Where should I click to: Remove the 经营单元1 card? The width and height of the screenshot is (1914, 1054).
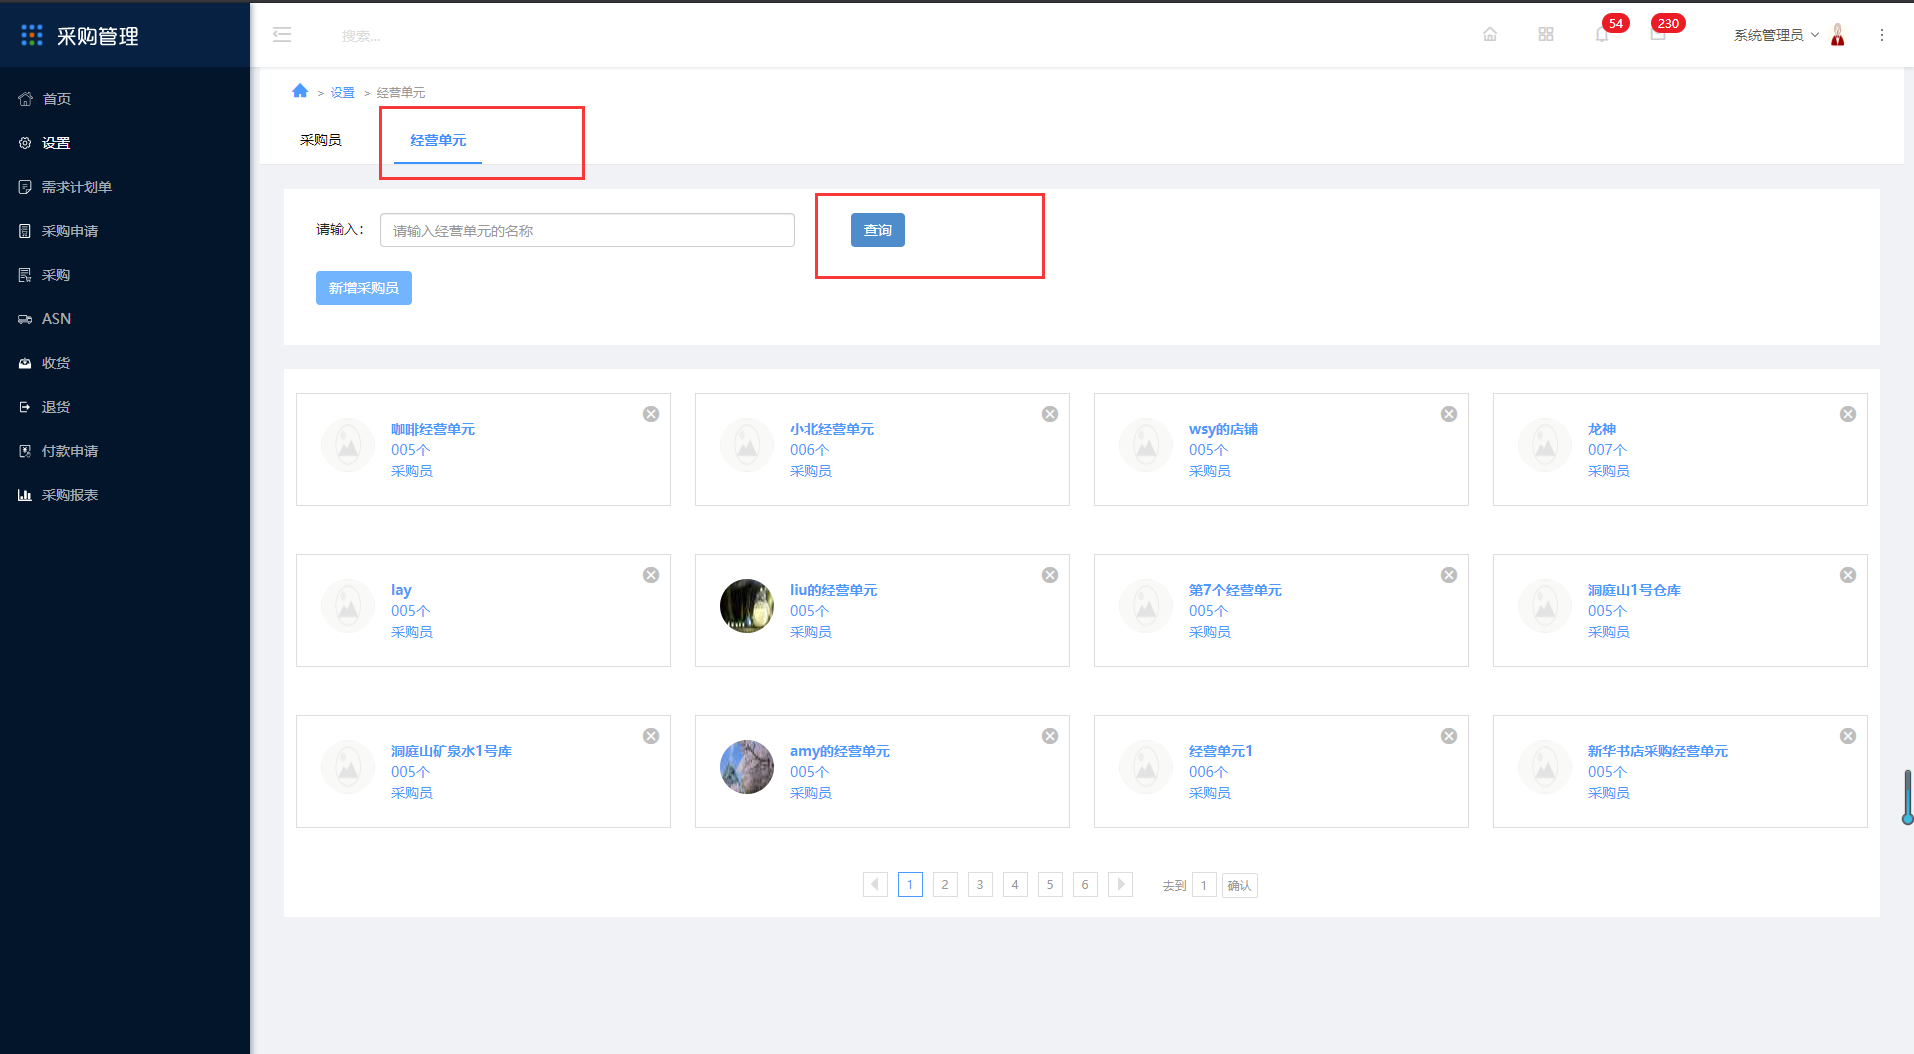pyautogui.click(x=1449, y=736)
